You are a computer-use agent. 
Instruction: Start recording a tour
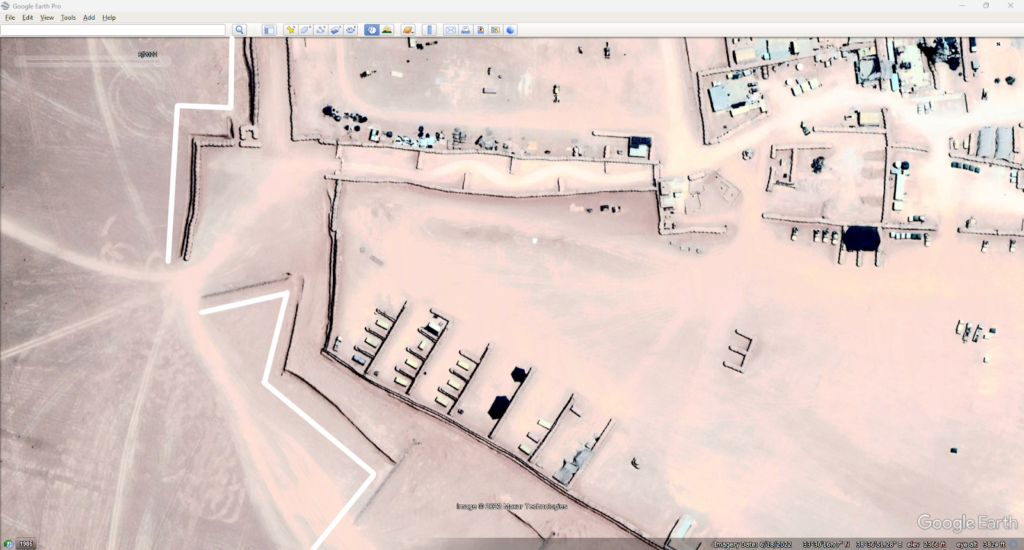coord(350,30)
